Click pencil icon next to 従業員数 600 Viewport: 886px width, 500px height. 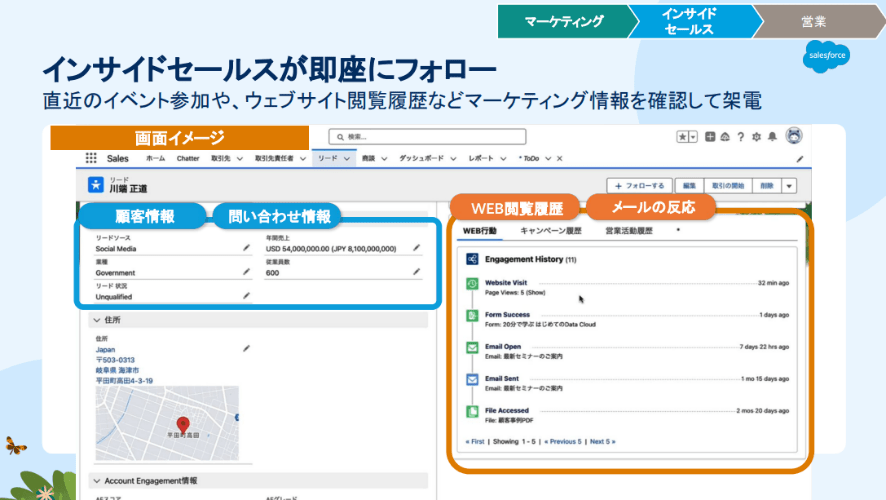pyautogui.click(x=417, y=271)
